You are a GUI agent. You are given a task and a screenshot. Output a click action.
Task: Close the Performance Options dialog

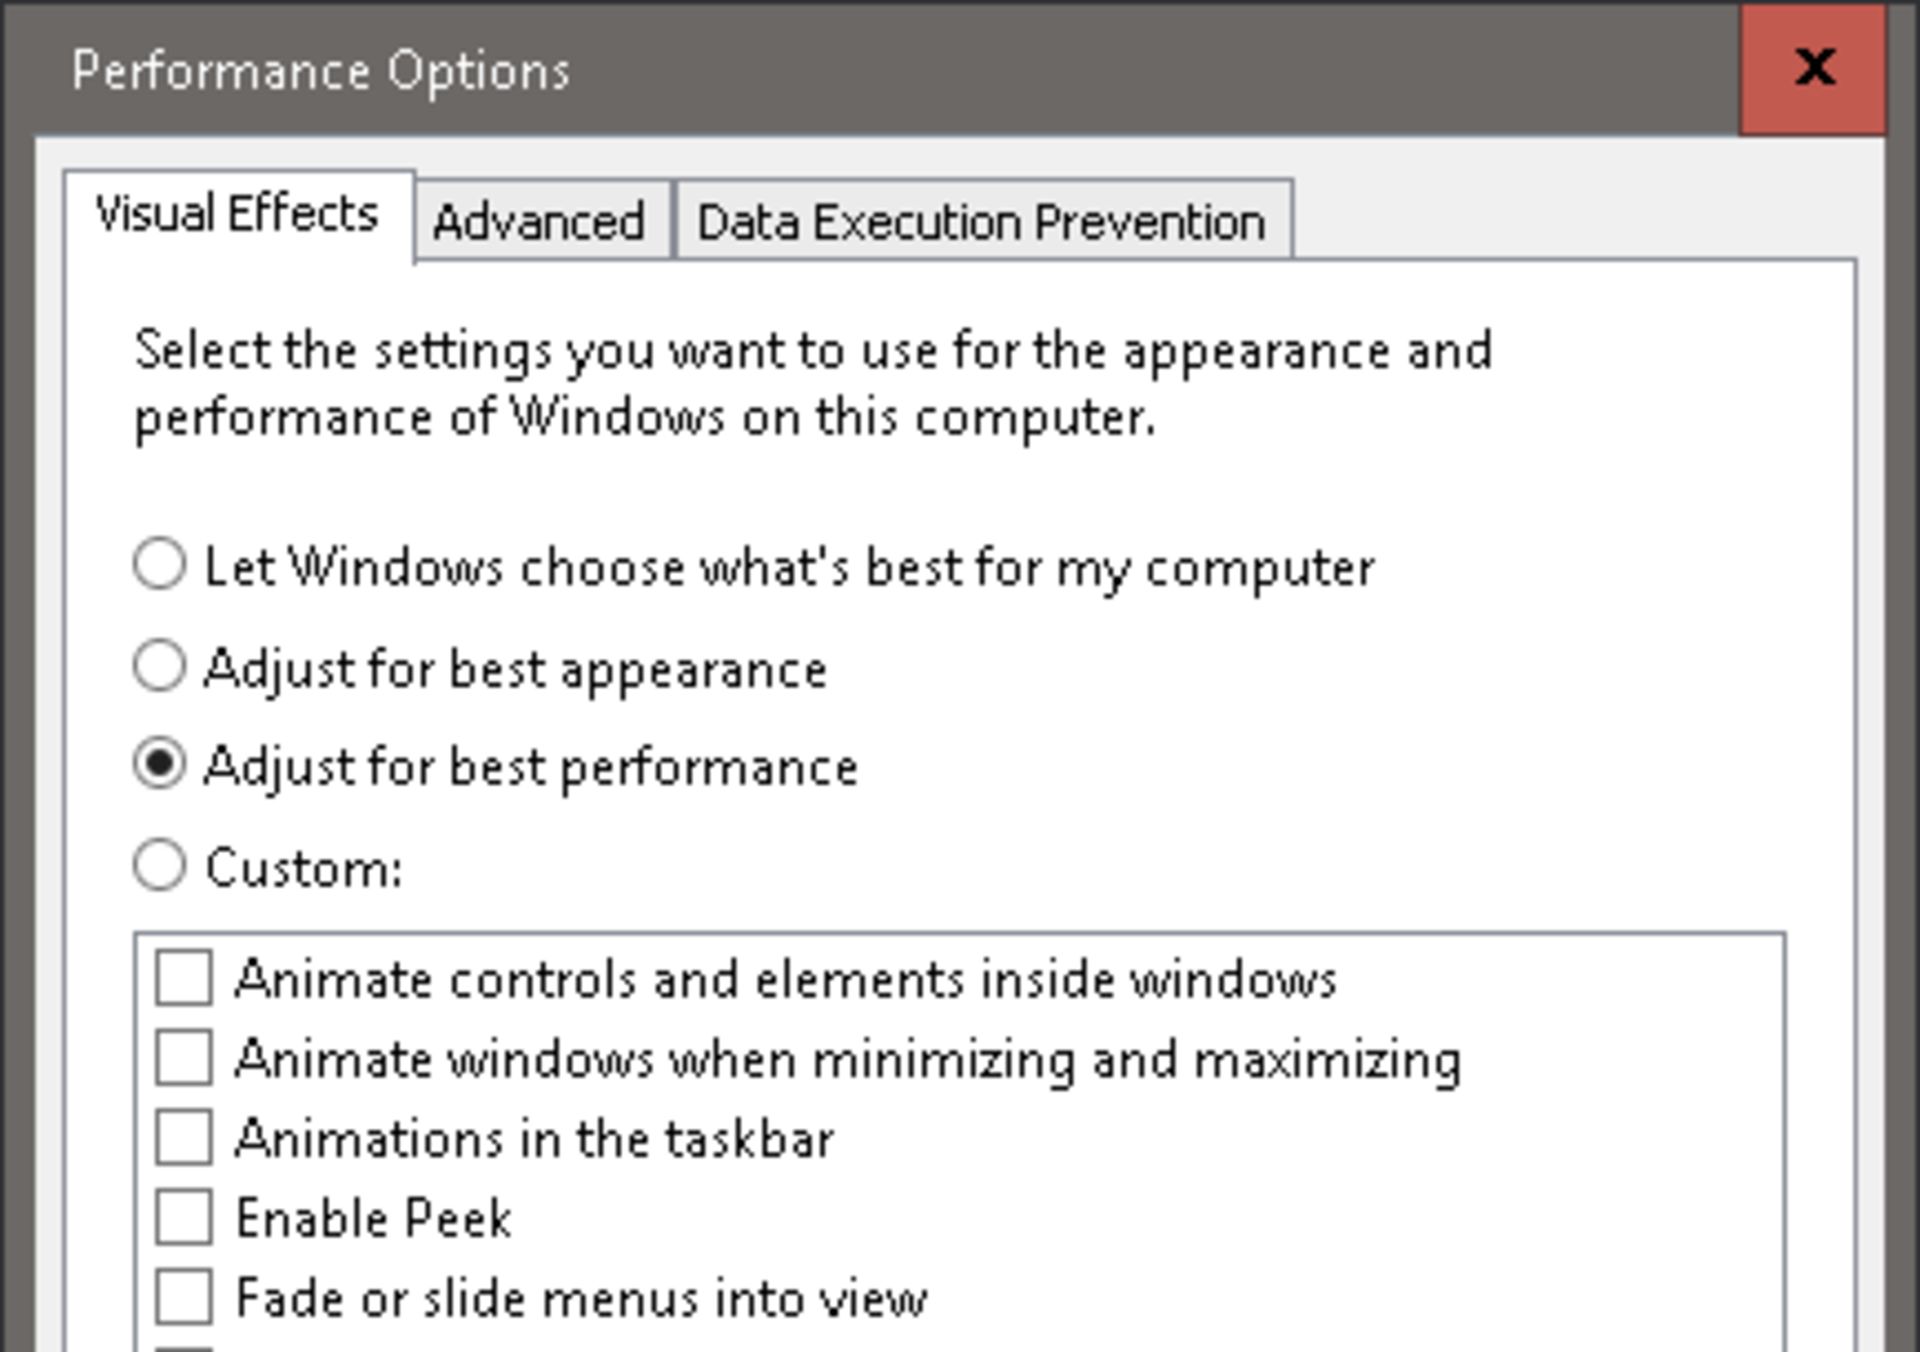coord(1813,70)
